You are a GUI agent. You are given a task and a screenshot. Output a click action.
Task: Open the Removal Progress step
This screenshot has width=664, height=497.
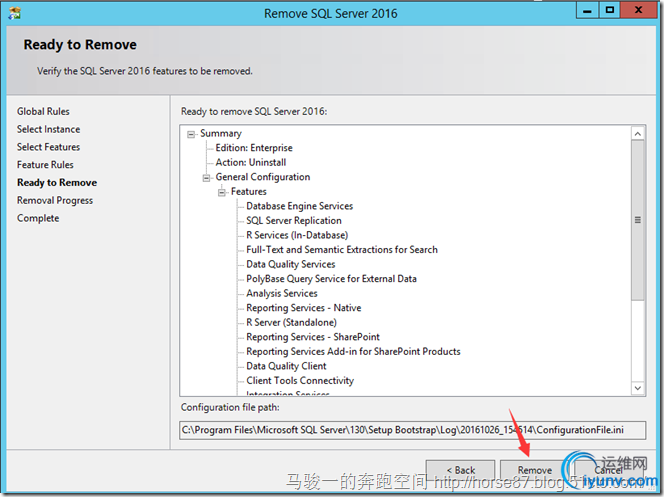coord(55,200)
